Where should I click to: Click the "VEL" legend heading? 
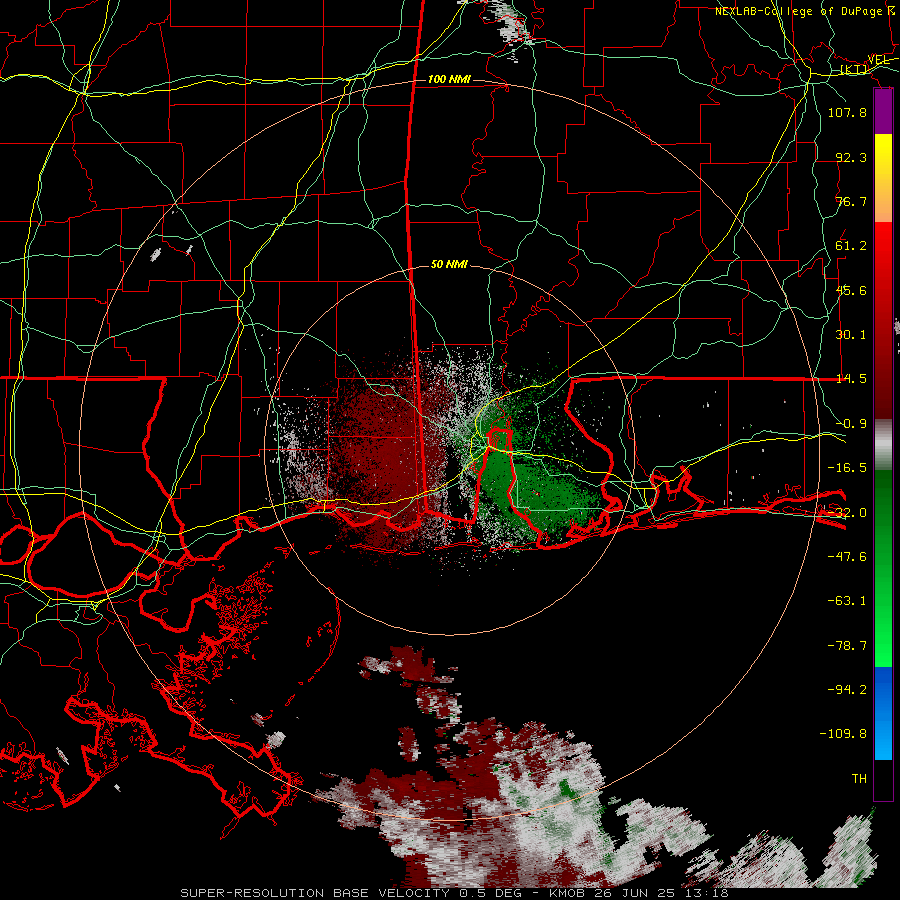click(x=879, y=60)
